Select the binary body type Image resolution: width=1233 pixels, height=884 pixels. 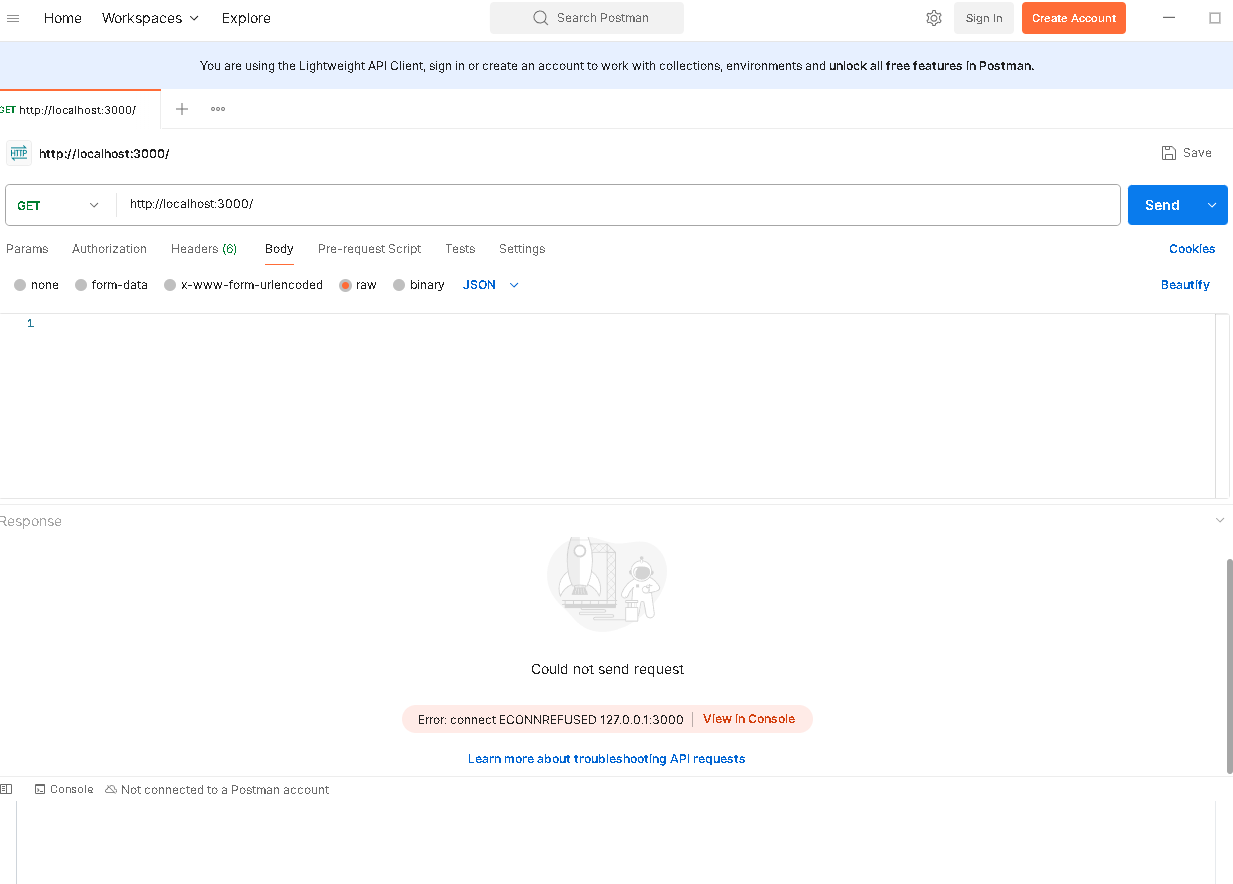pos(419,285)
